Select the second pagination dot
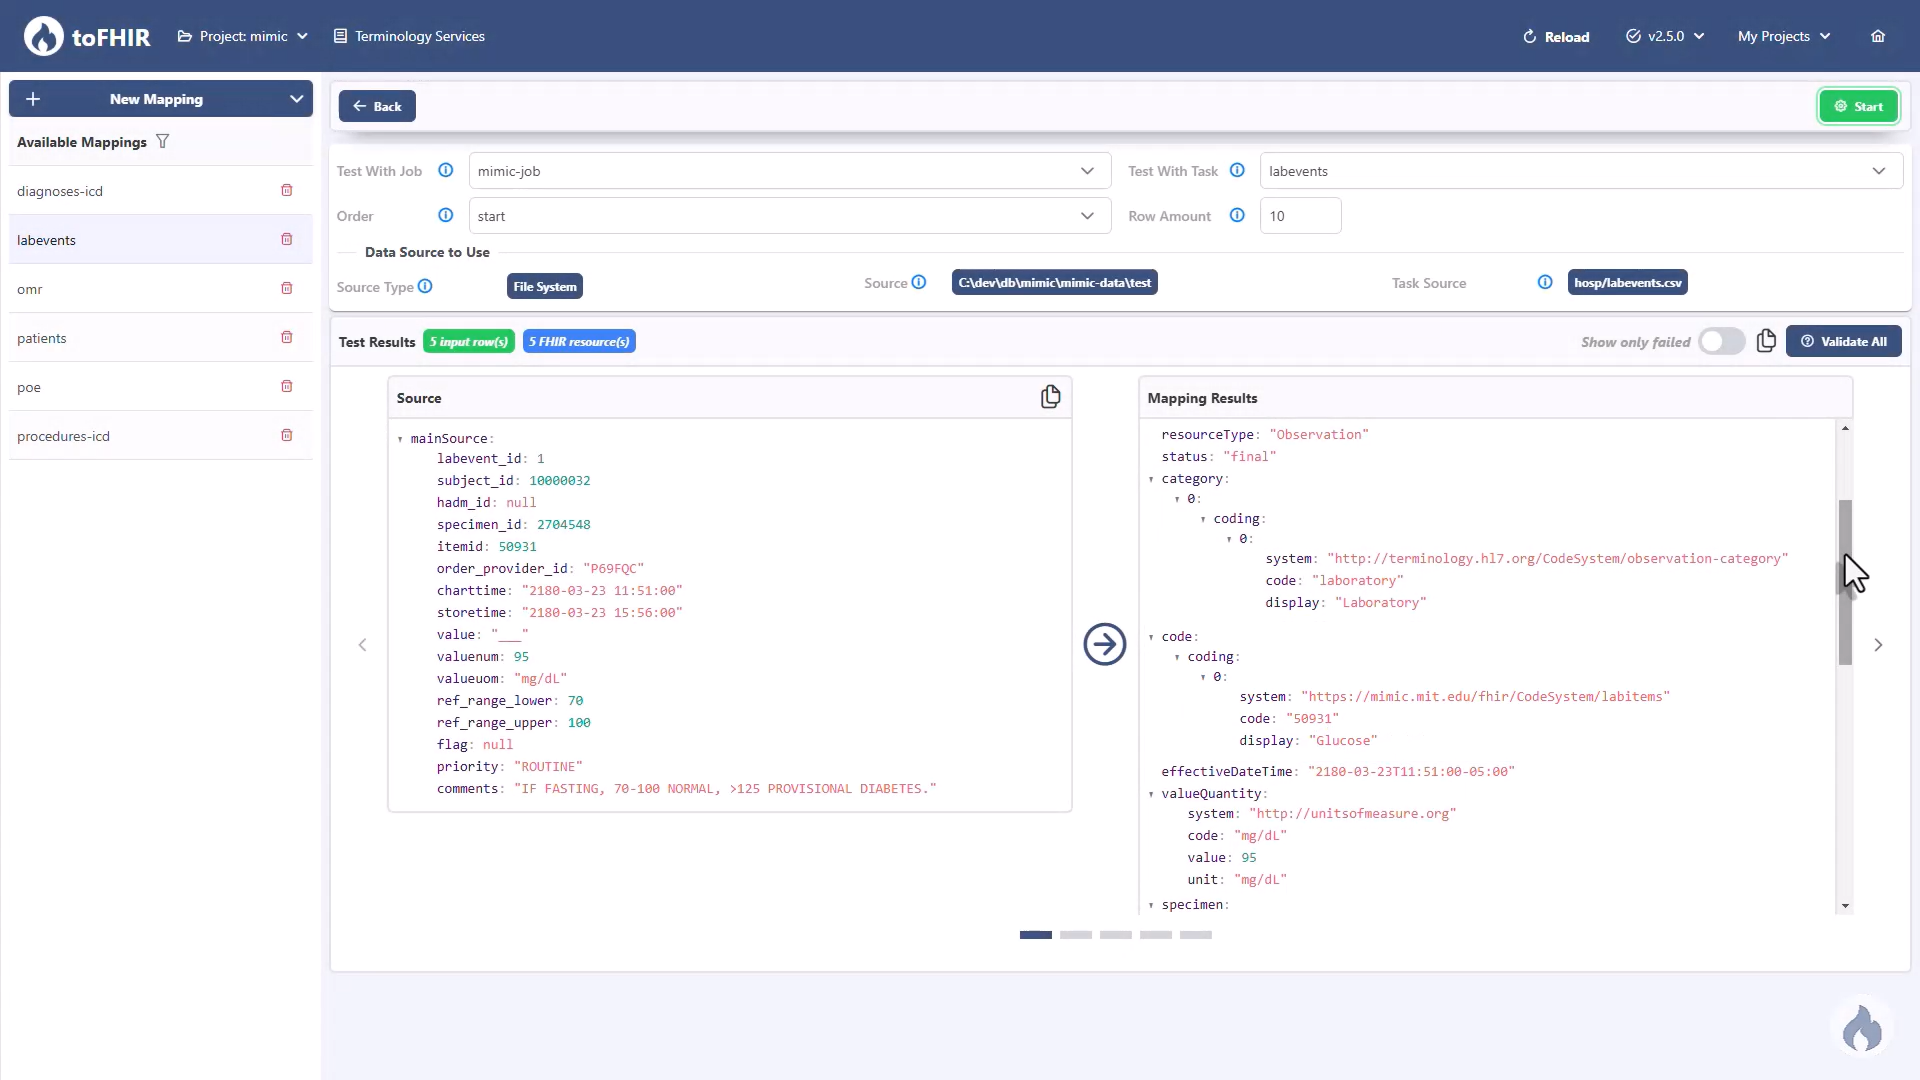 point(1075,935)
